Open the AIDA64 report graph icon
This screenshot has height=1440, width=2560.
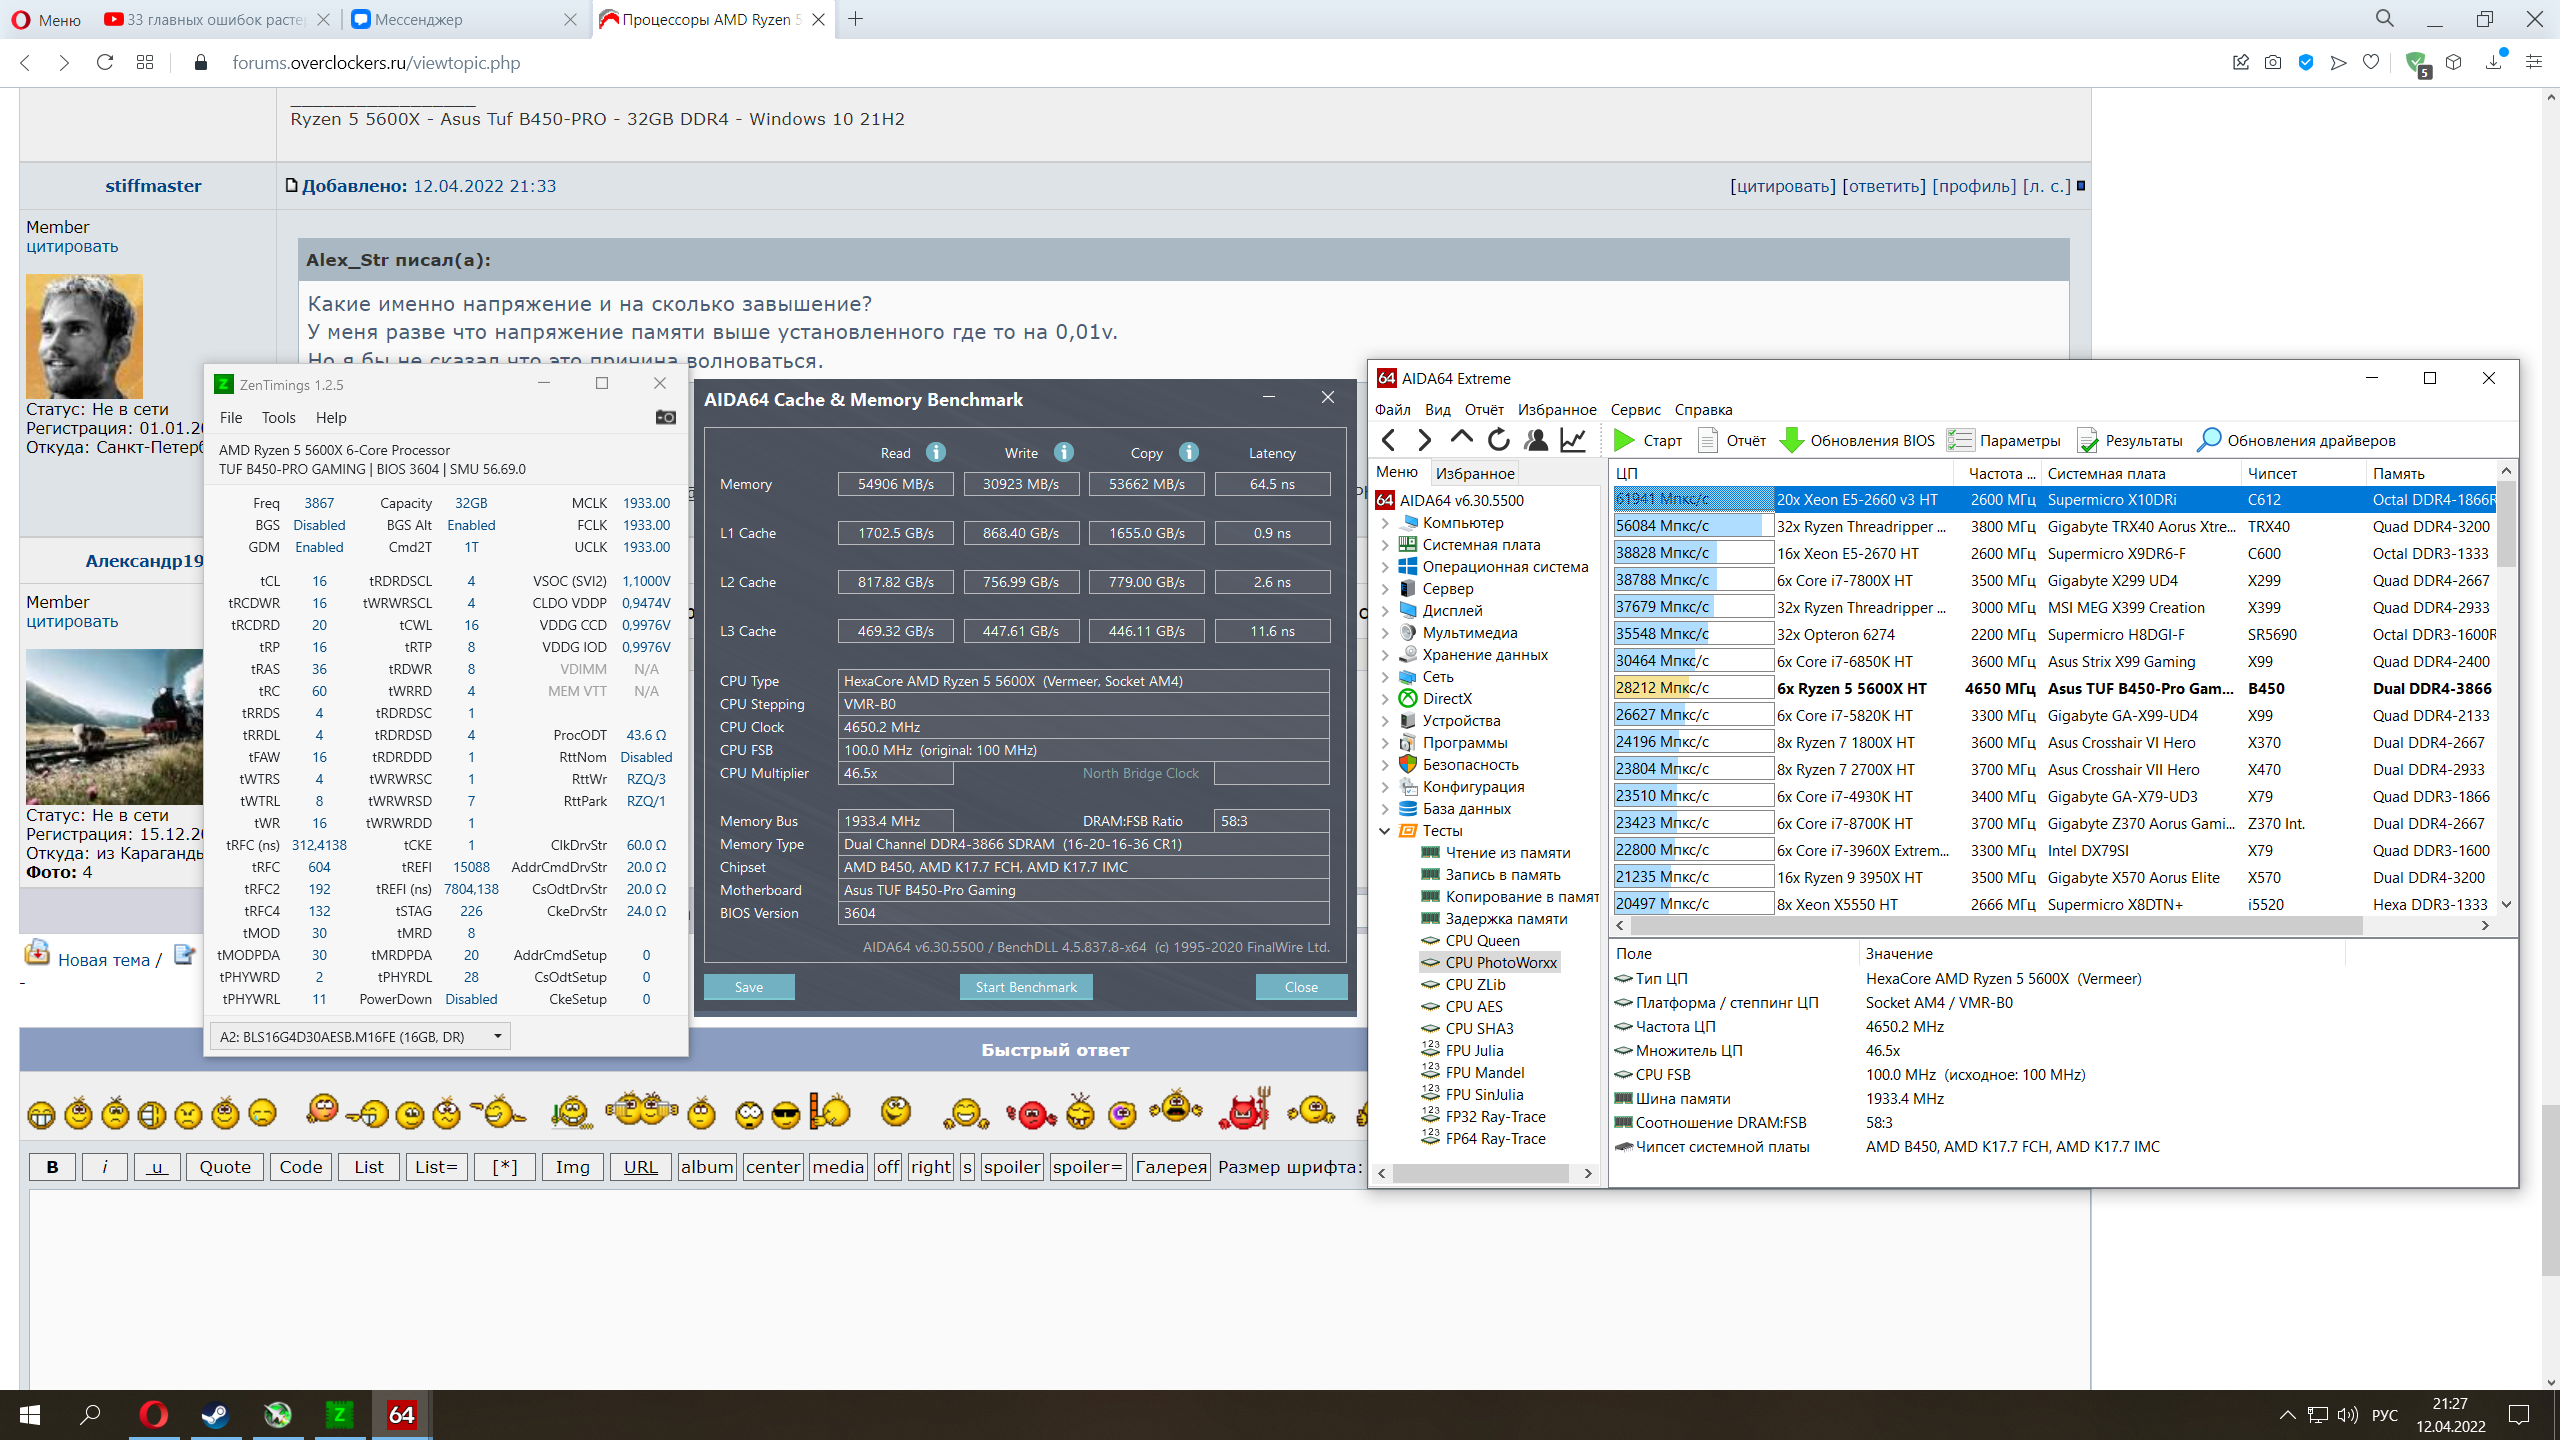click(x=1573, y=440)
